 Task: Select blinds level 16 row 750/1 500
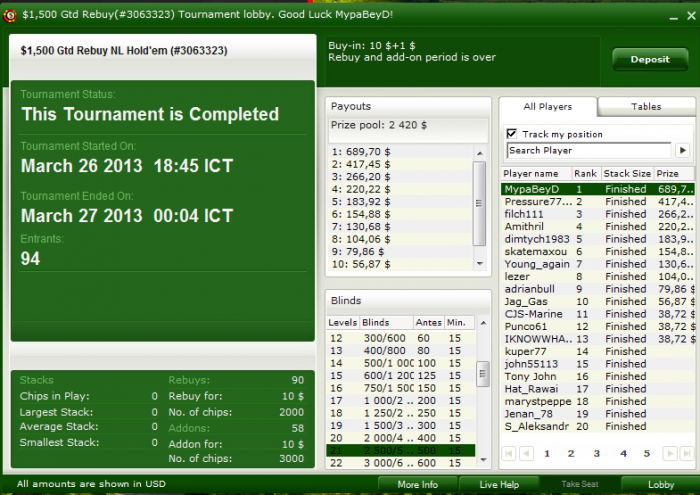[x=401, y=388]
